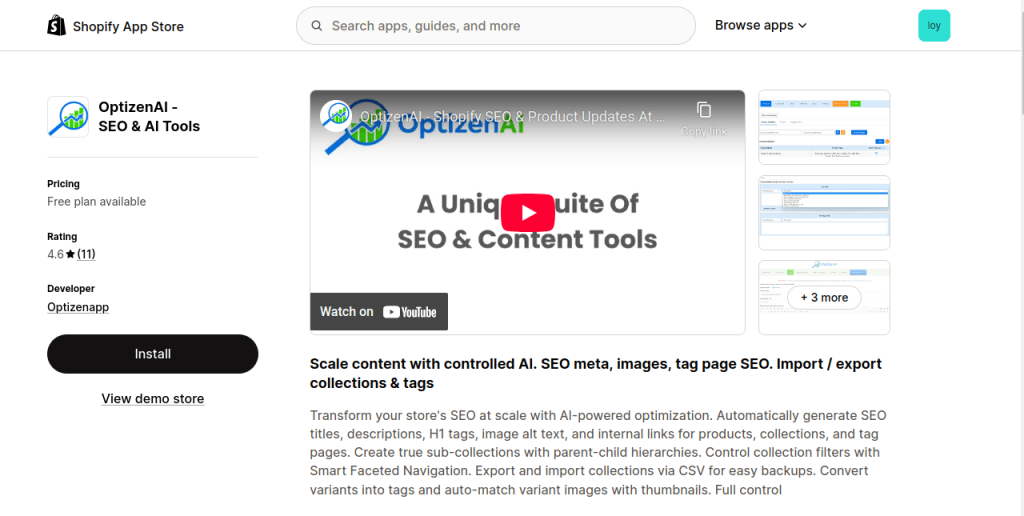The width and height of the screenshot is (1024, 516).
Task: Click the Scale content with controlled AI heading
Action: 596,373
